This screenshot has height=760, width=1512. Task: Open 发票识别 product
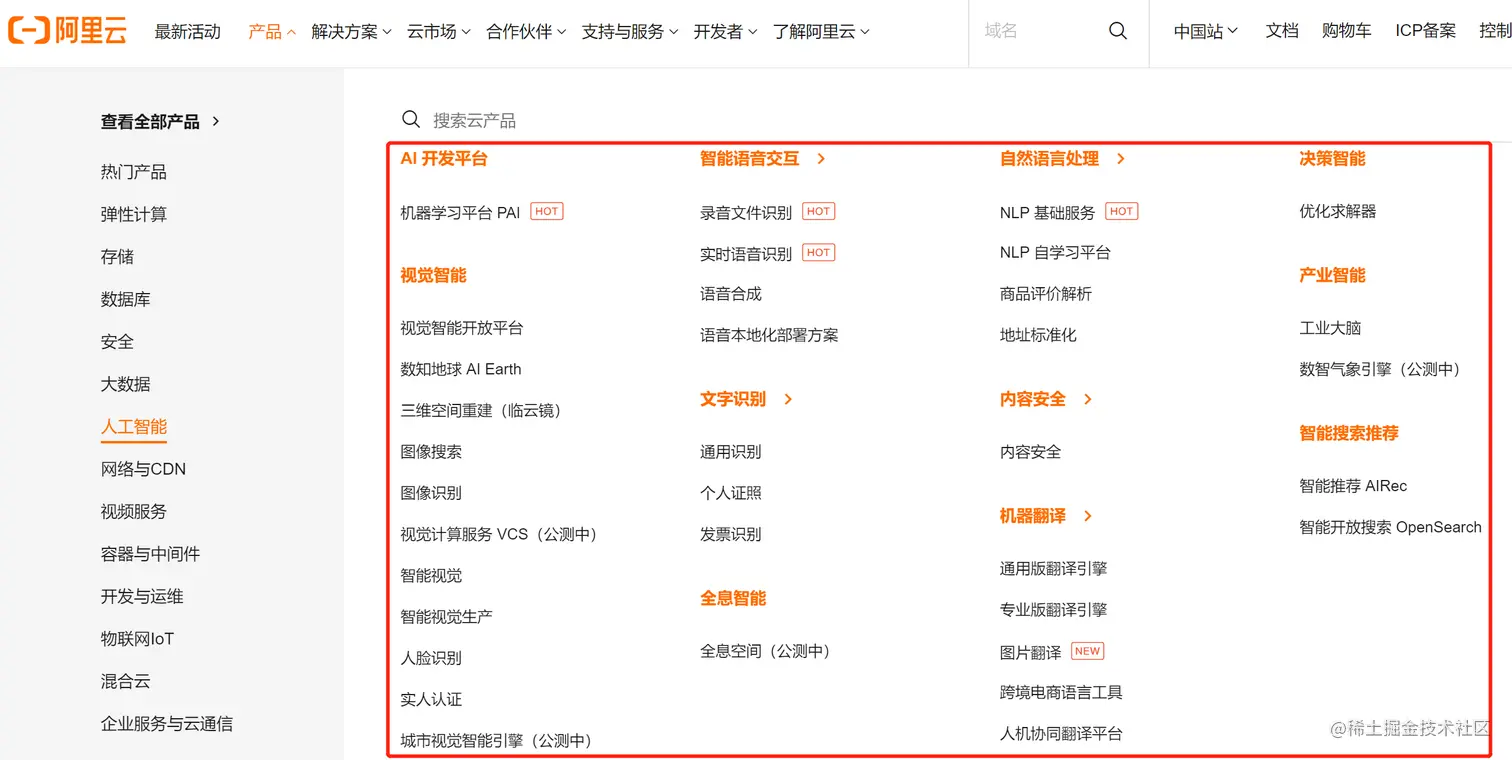click(x=731, y=534)
